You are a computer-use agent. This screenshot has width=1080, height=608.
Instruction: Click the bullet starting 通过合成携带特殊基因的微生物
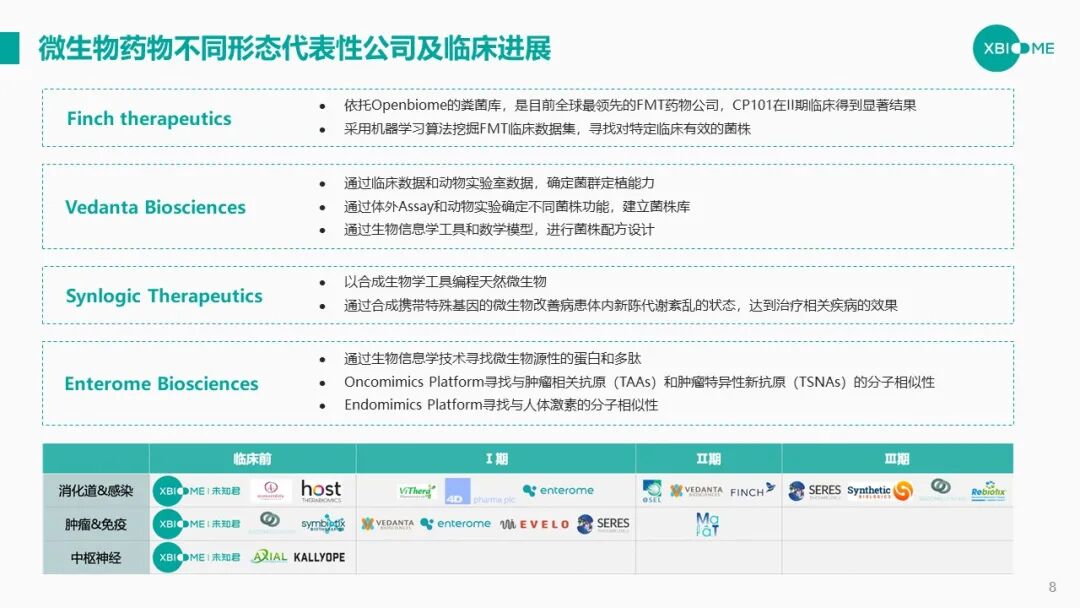tap(621, 306)
